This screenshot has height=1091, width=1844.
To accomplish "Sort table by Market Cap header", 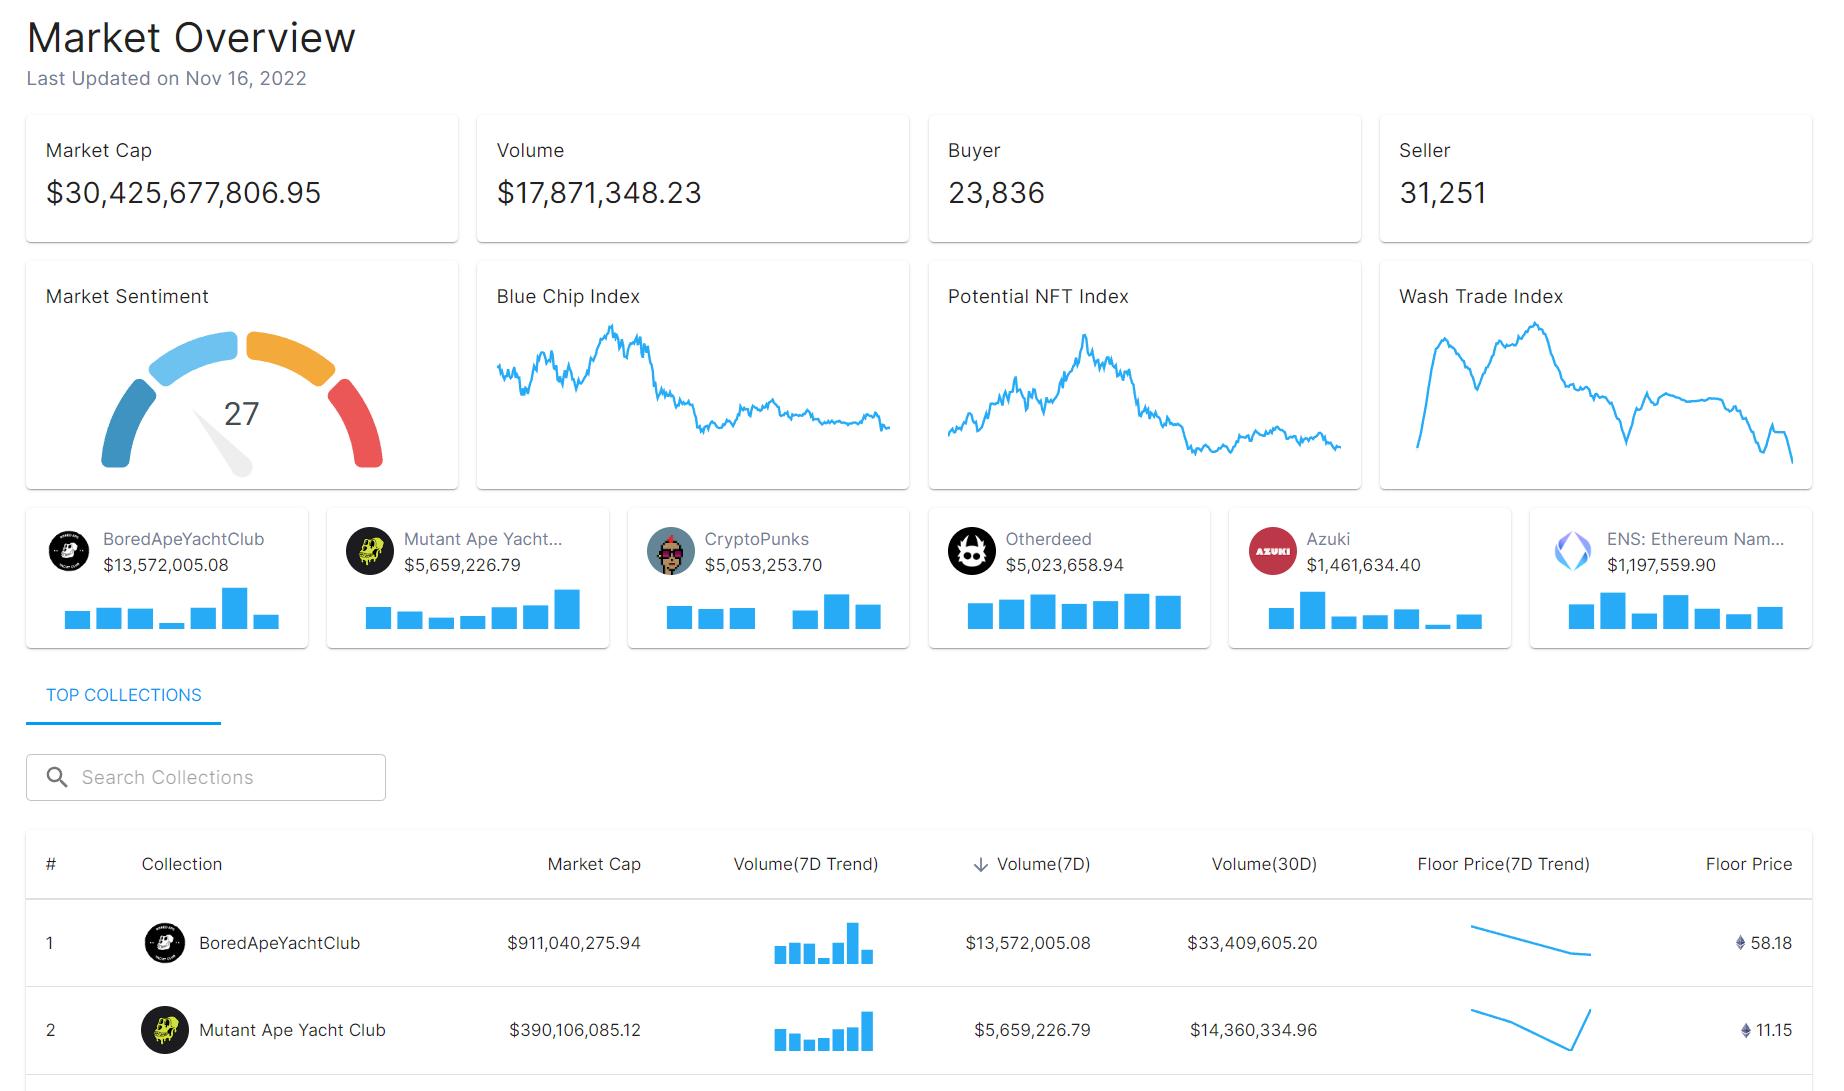I will (x=594, y=864).
